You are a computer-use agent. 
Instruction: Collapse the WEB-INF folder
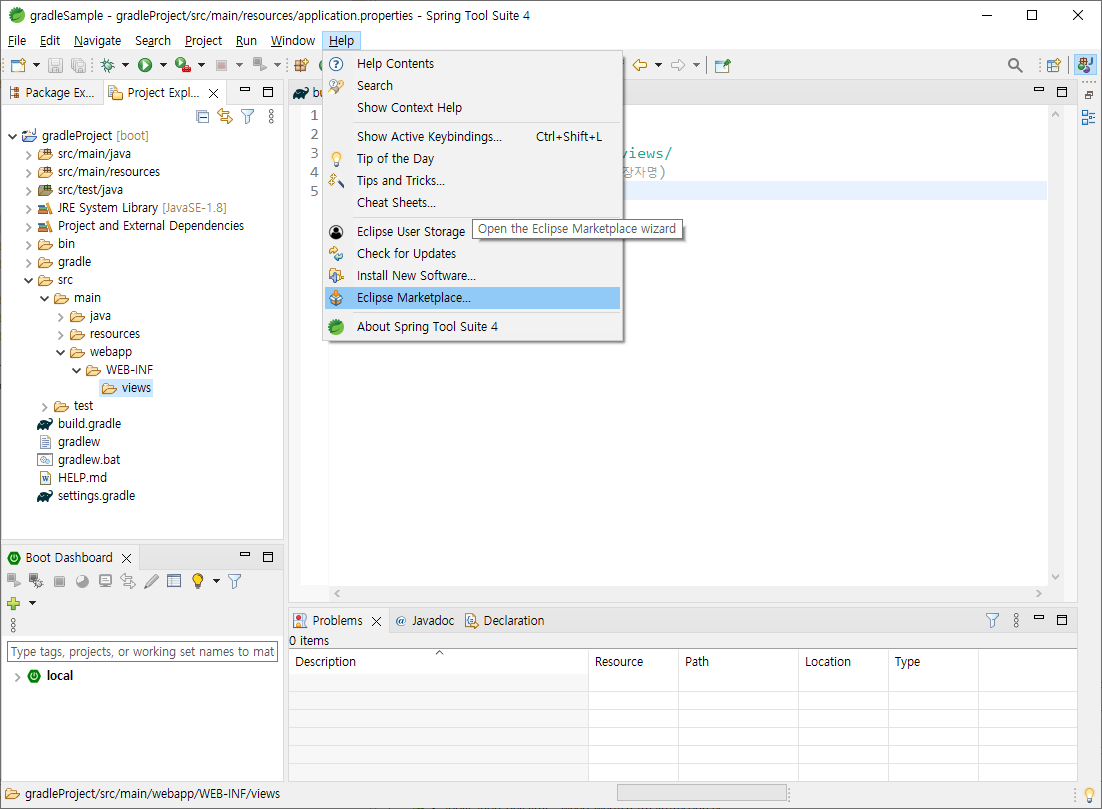77,370
